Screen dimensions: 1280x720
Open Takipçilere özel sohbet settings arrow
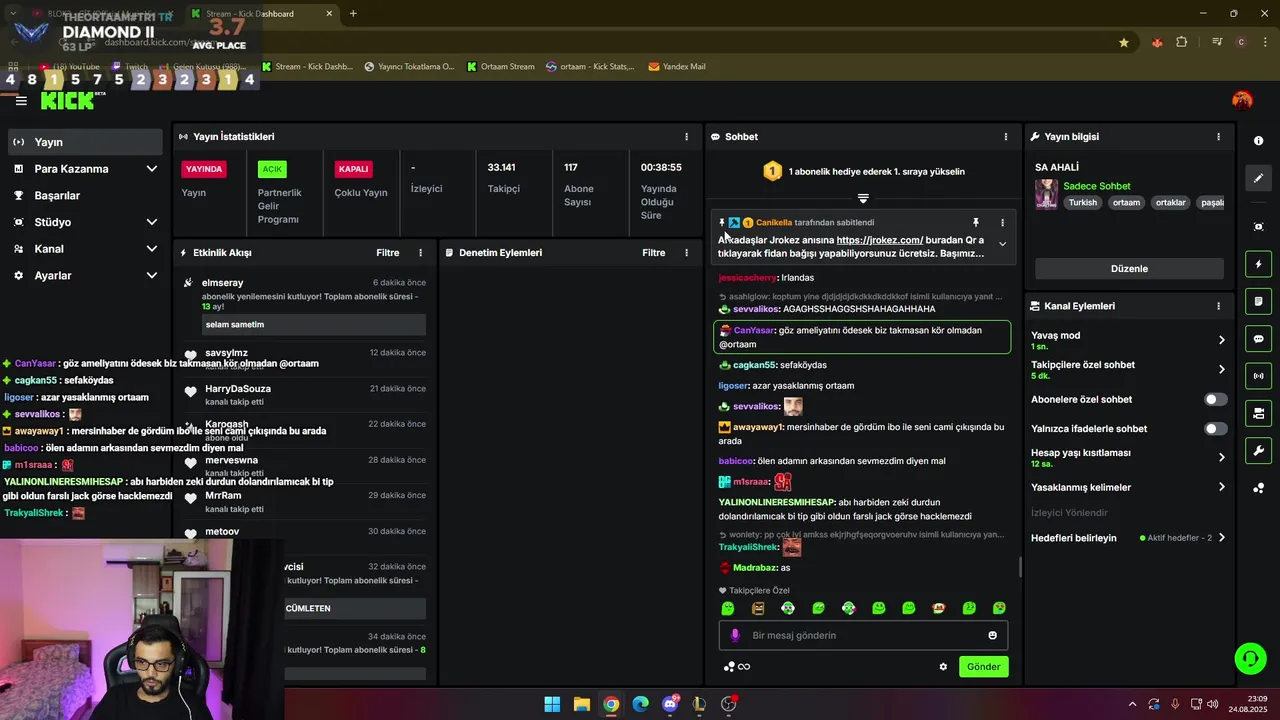pos(1221,369)
